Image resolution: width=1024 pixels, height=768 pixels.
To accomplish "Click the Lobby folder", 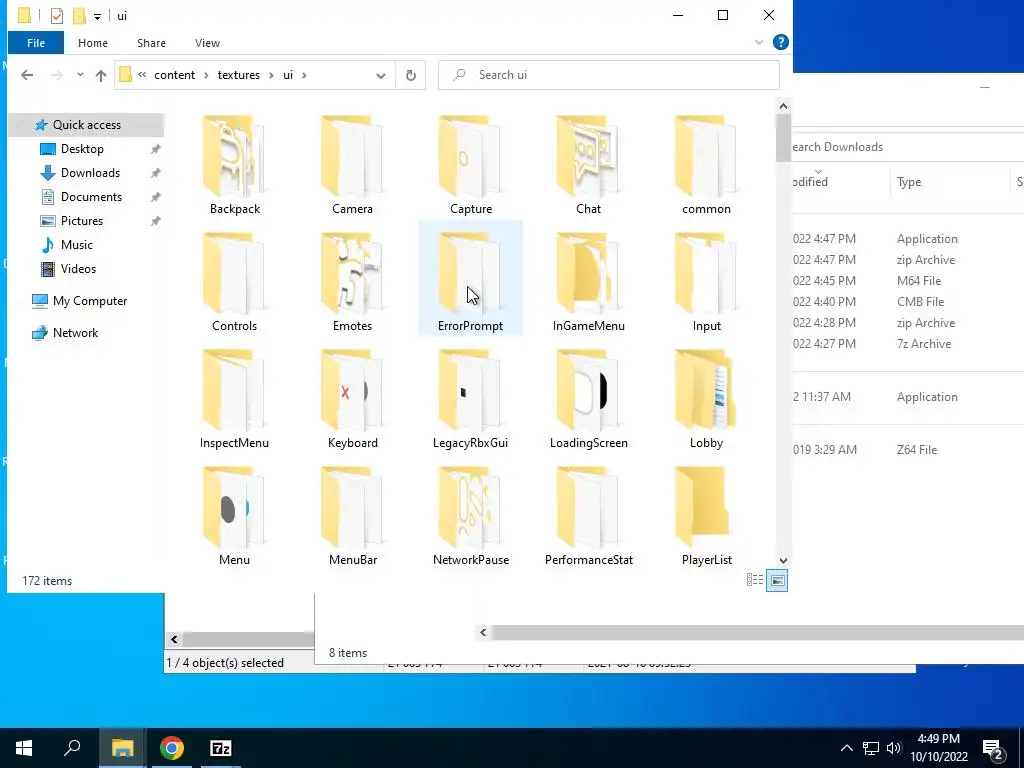I will pos(706,400).
